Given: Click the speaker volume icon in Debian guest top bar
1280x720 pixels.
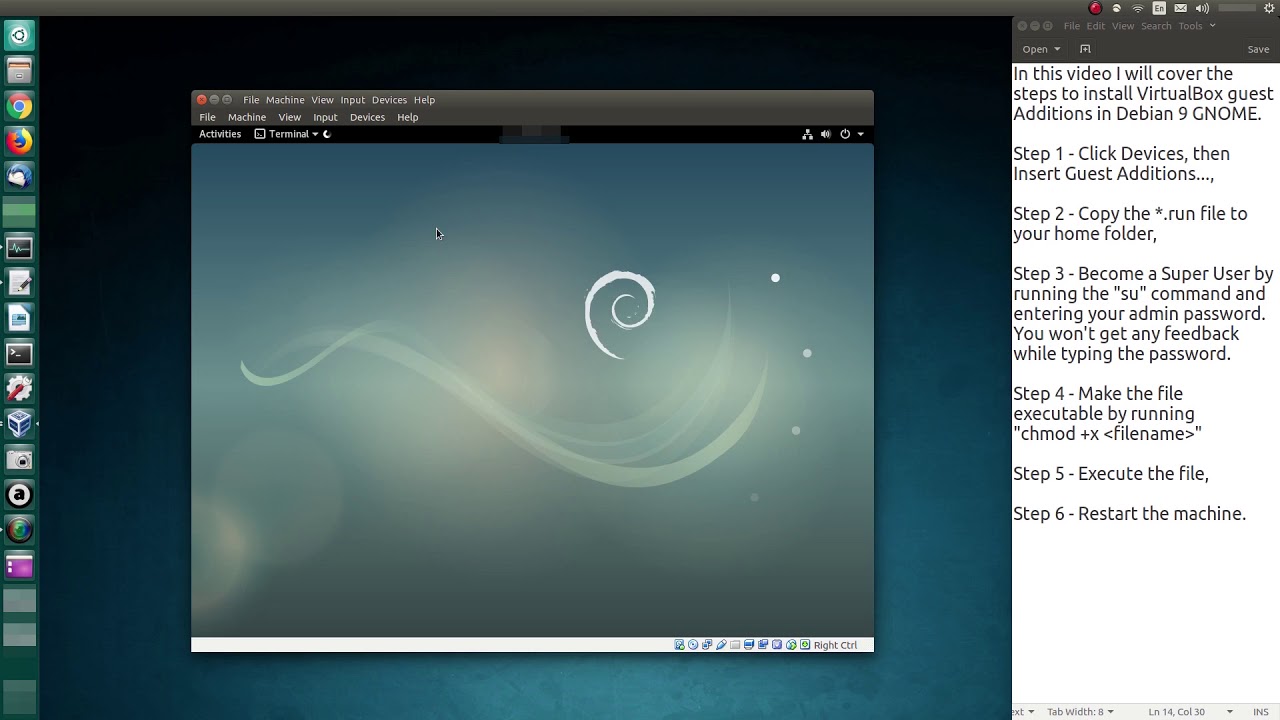Looking at the screenshot, I should click(826, 134).
